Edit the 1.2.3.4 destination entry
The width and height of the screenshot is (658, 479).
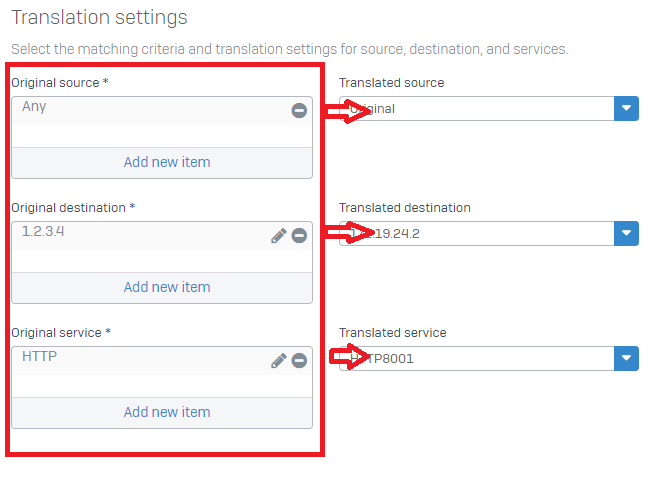tap(279, 236)
